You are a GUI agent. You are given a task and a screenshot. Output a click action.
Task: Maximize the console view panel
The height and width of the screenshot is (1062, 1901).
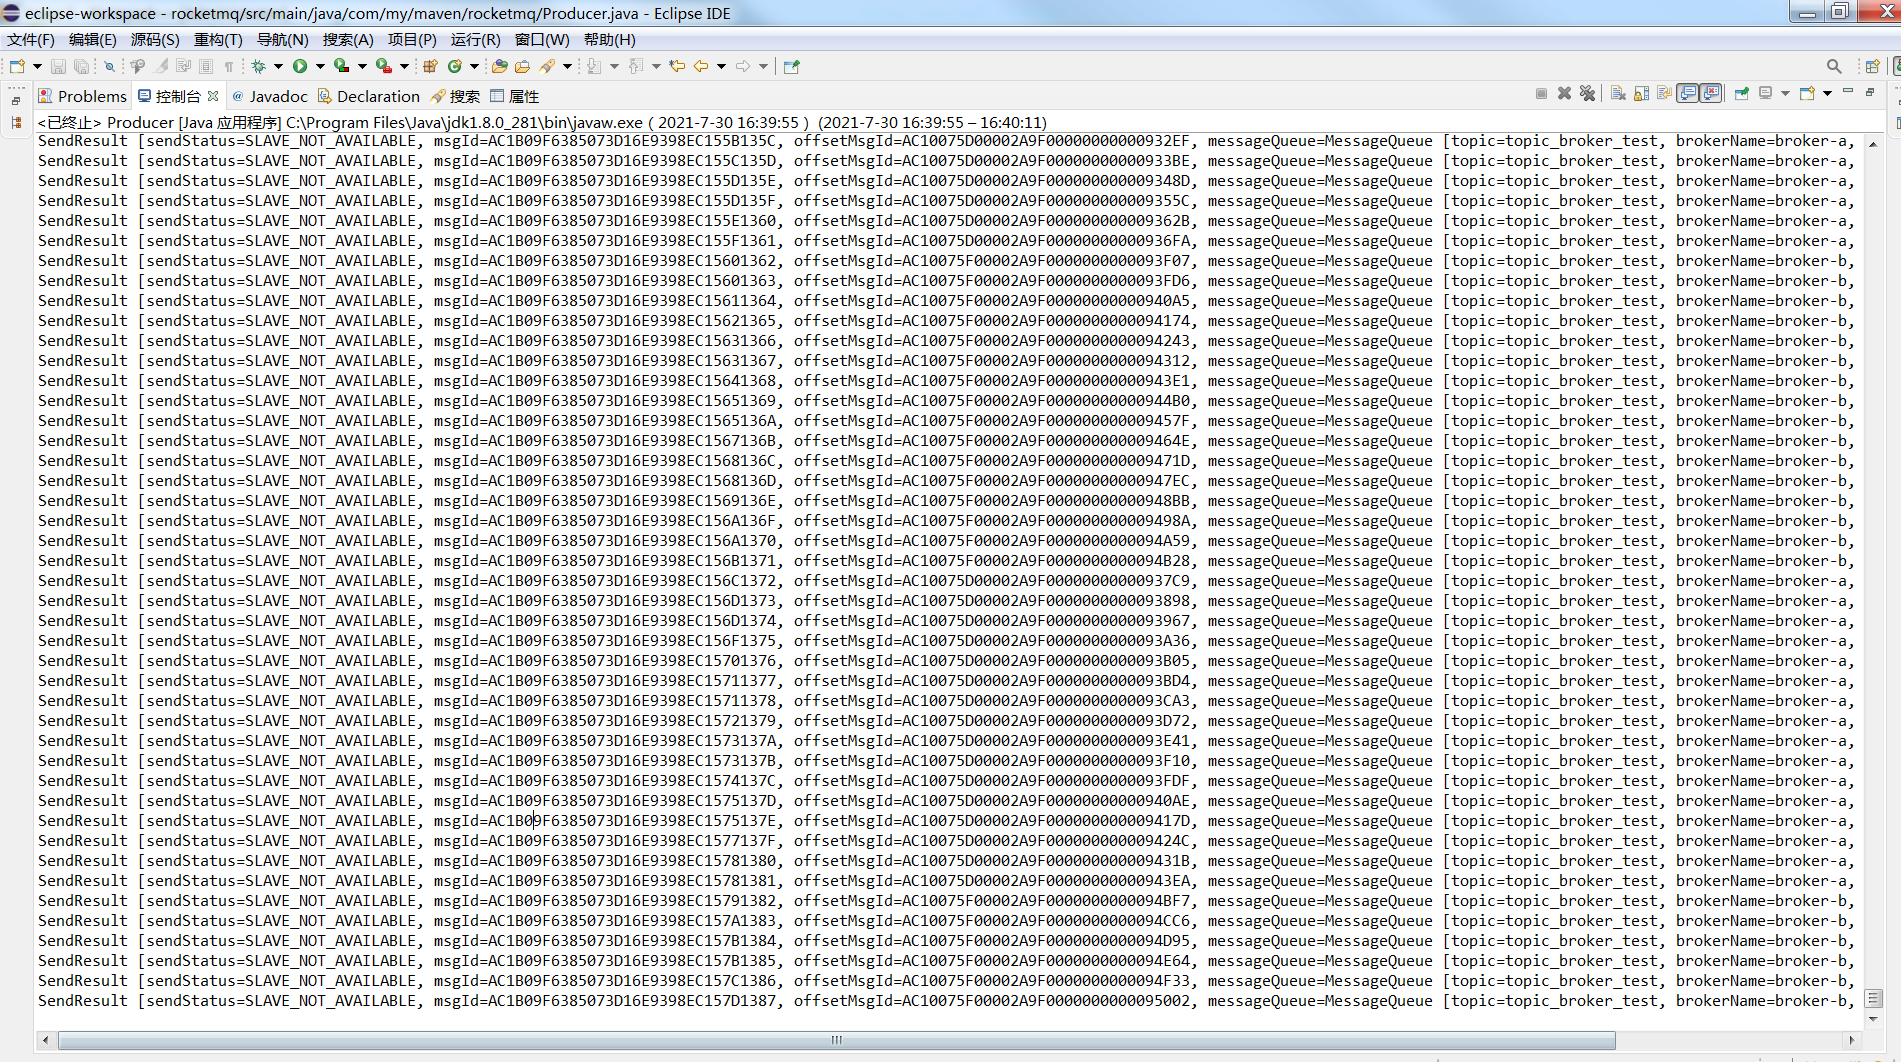(x=1870, y=91)
